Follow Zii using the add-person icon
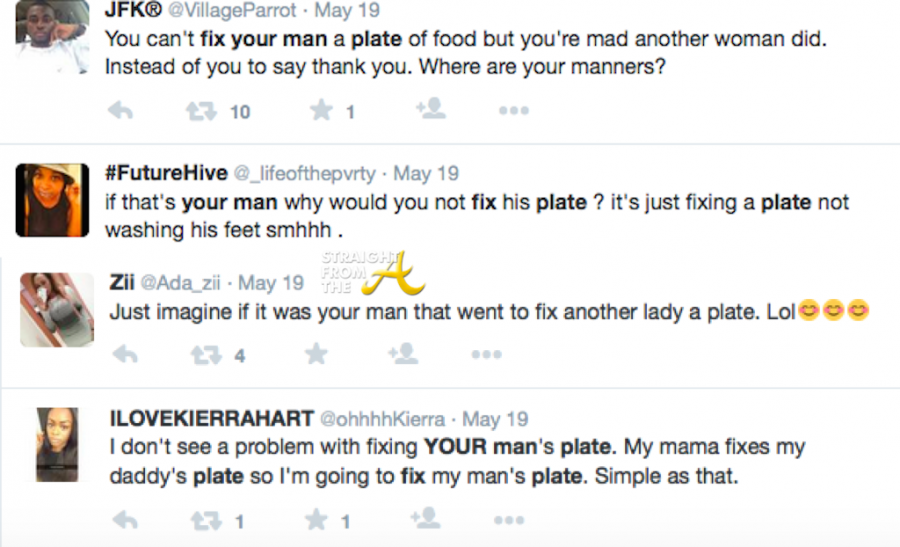Screen dimensions: 900x547 pos(402,353)
